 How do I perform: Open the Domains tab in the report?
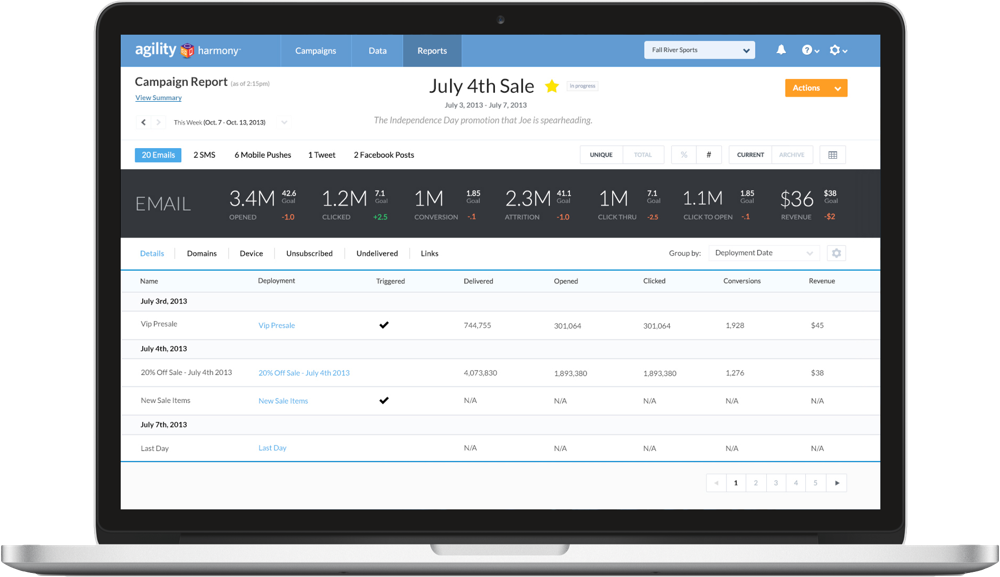tap(201, 253)
